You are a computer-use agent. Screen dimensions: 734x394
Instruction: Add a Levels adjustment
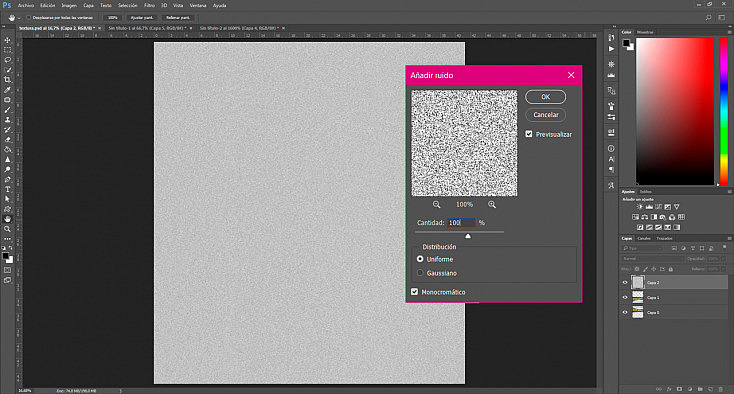point(649,206)
